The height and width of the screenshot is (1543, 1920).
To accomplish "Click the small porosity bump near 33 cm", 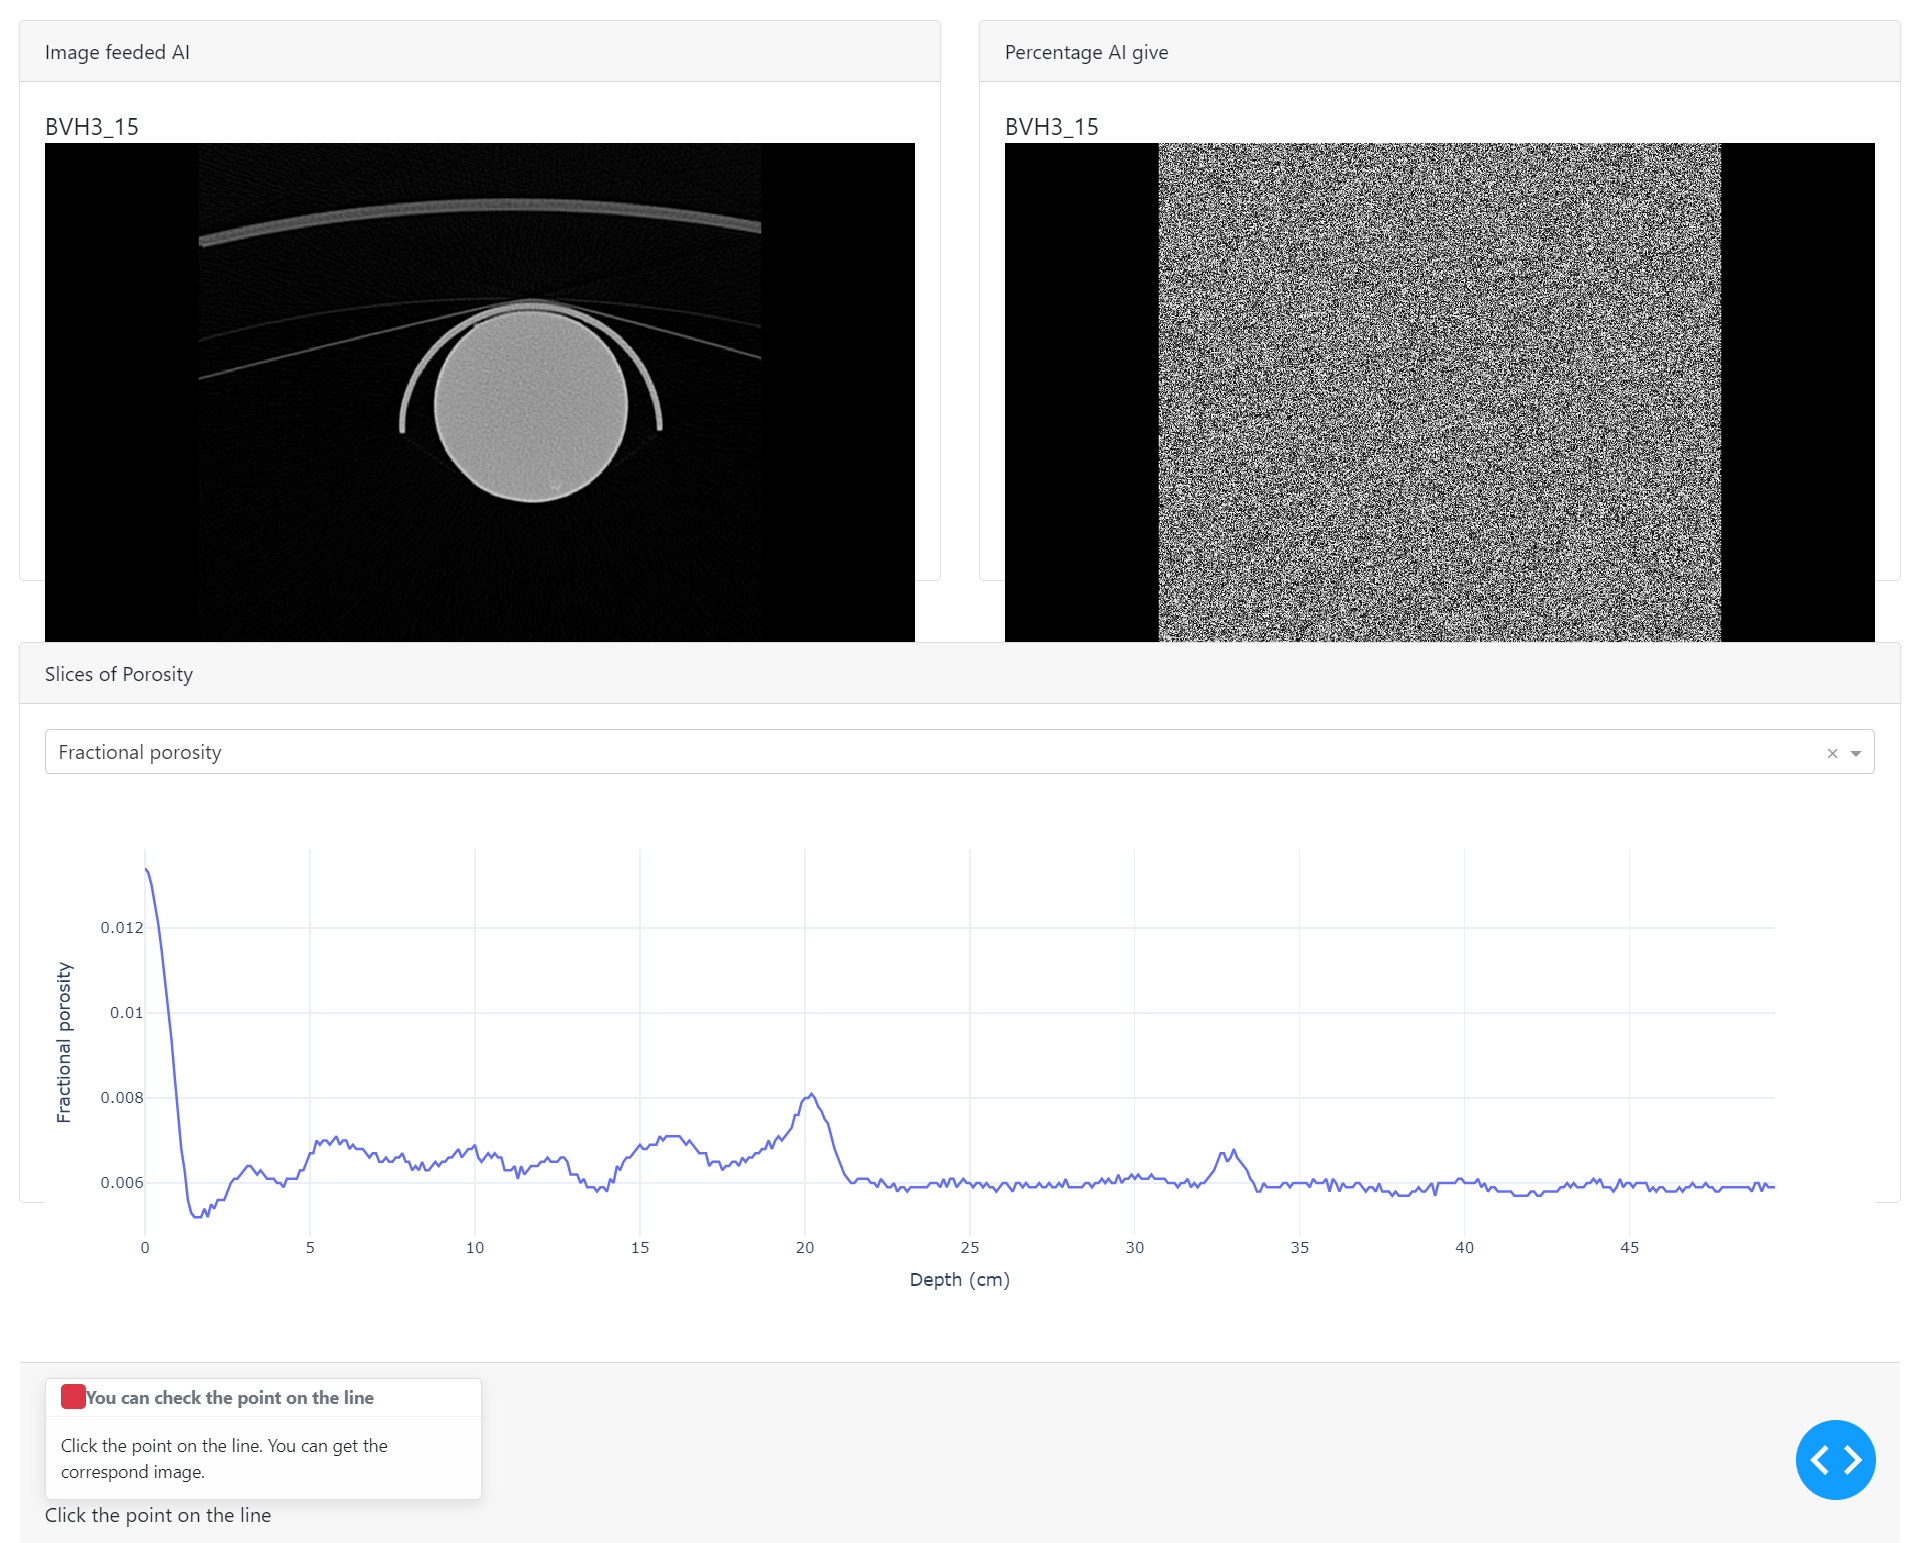I will [1233, 1151].
